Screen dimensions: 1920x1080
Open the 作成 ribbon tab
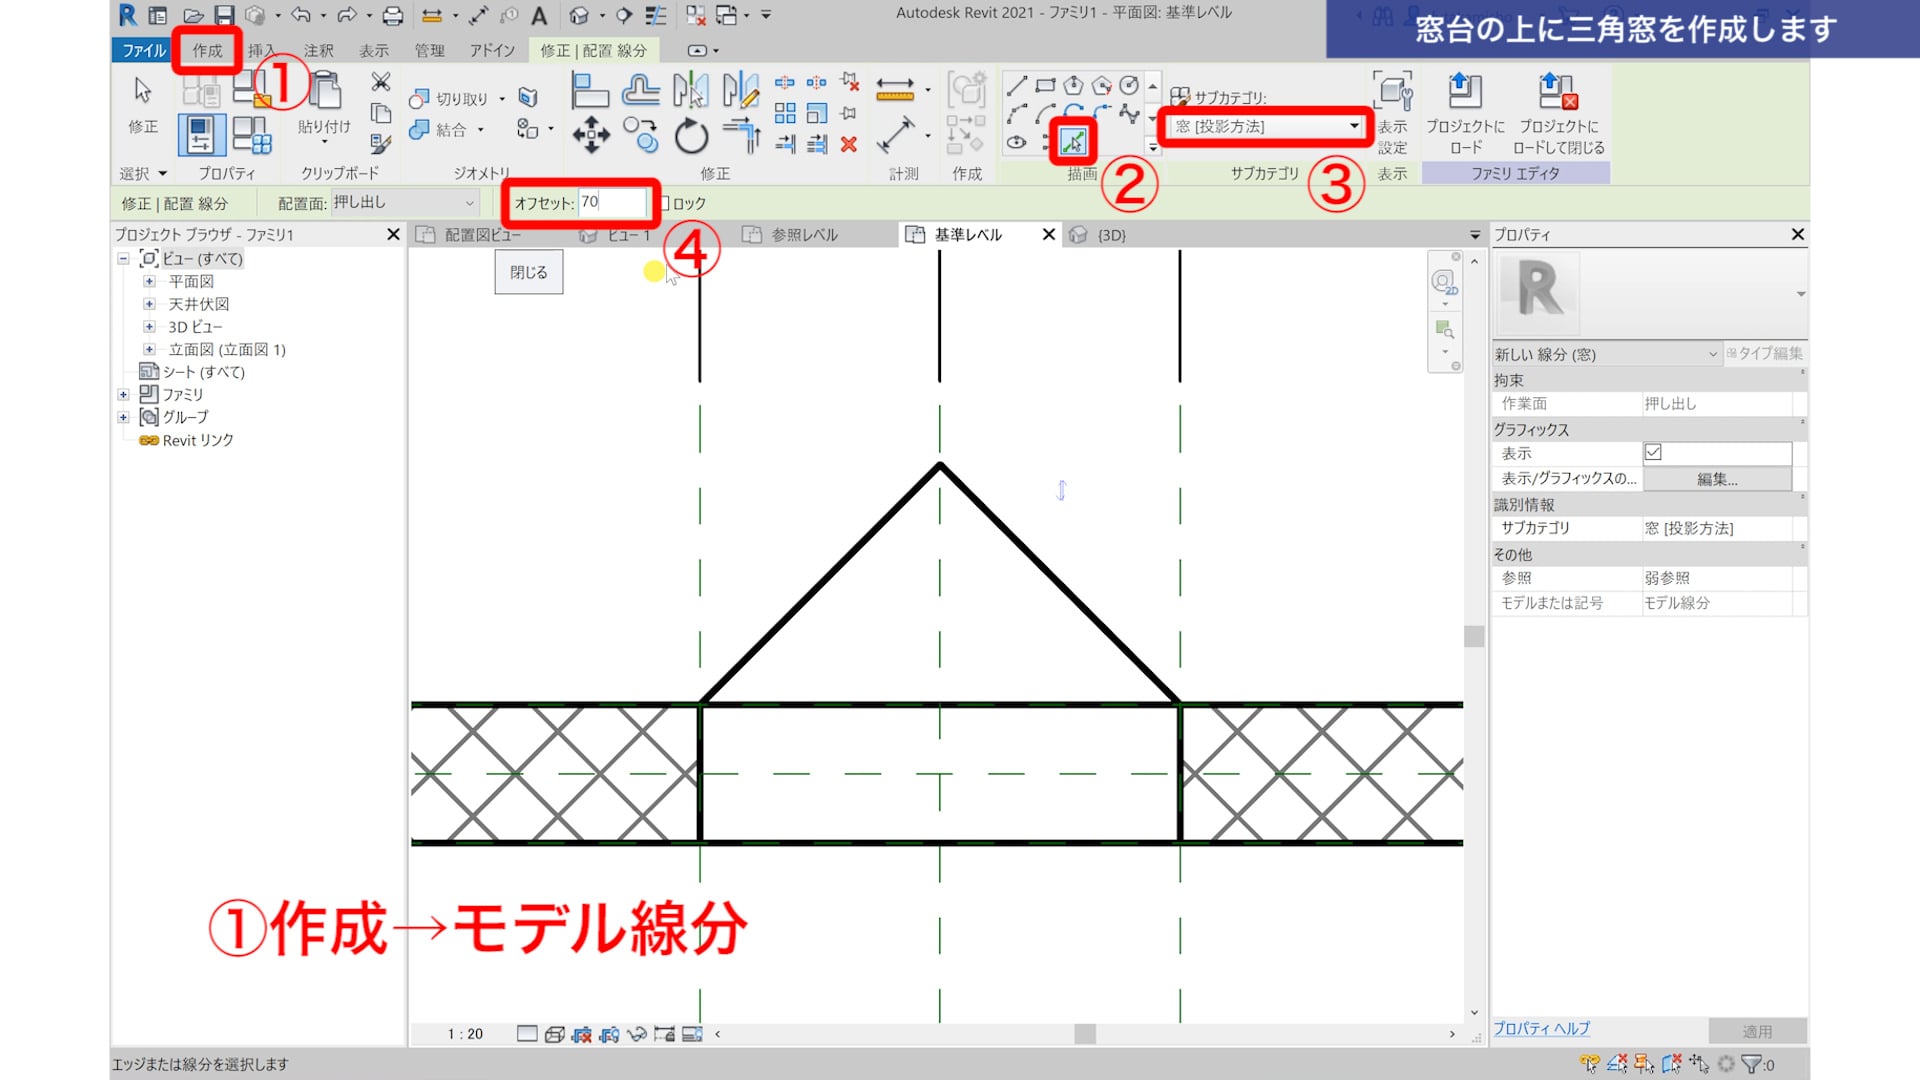(207, 50)
